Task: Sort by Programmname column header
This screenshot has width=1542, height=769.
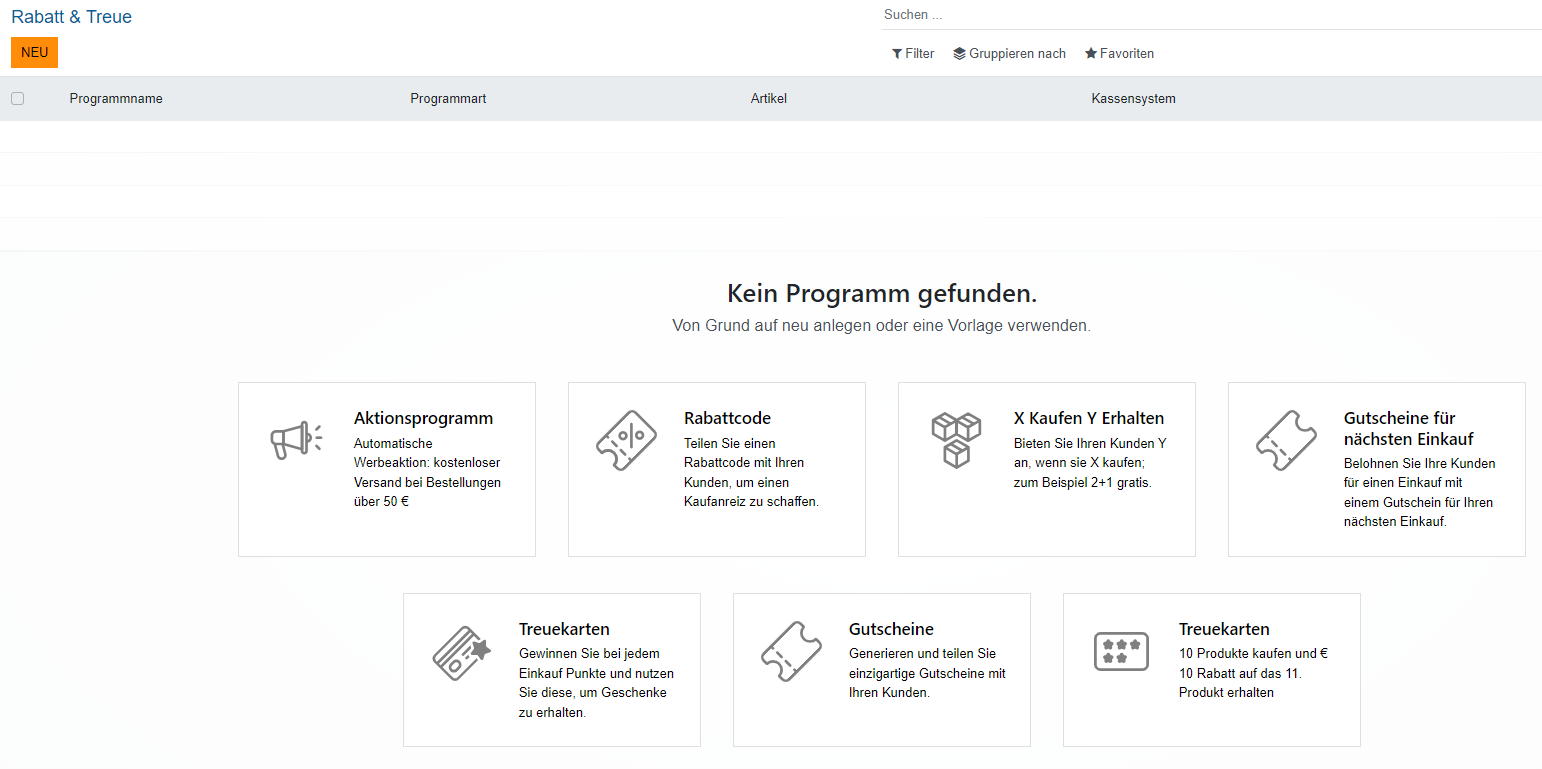Action: pyautogui.click(x=116, y=99)
